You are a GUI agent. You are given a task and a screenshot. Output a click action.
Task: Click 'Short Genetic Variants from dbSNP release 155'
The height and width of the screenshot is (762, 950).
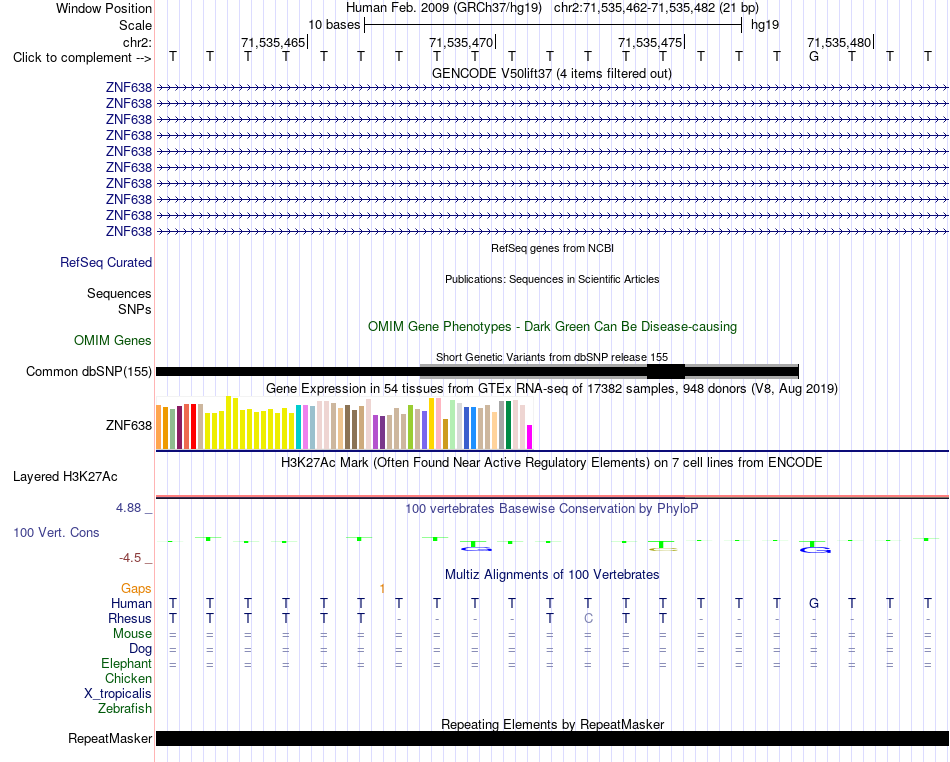[x=552, y=357]
